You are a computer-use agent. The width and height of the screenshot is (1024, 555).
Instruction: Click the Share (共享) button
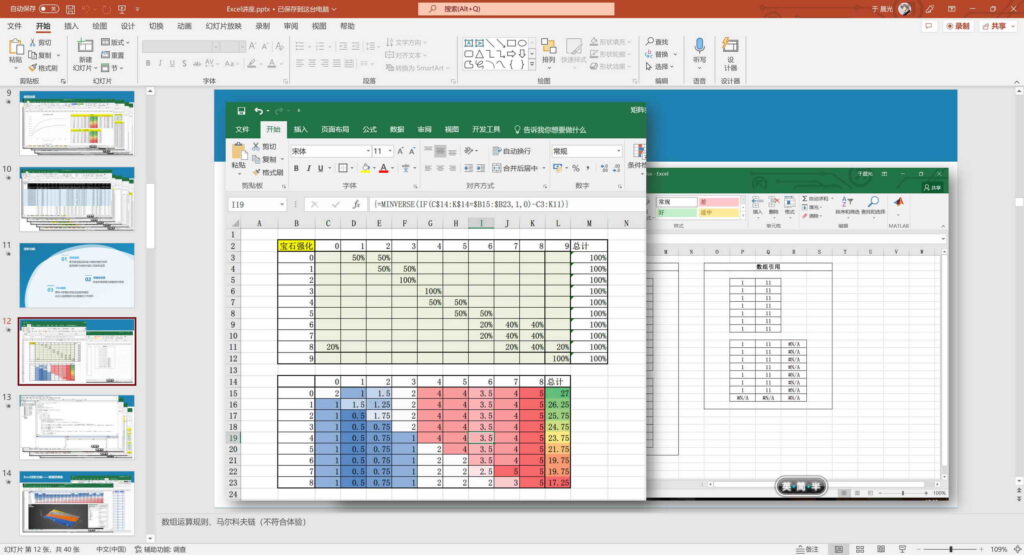pos(997,26)
